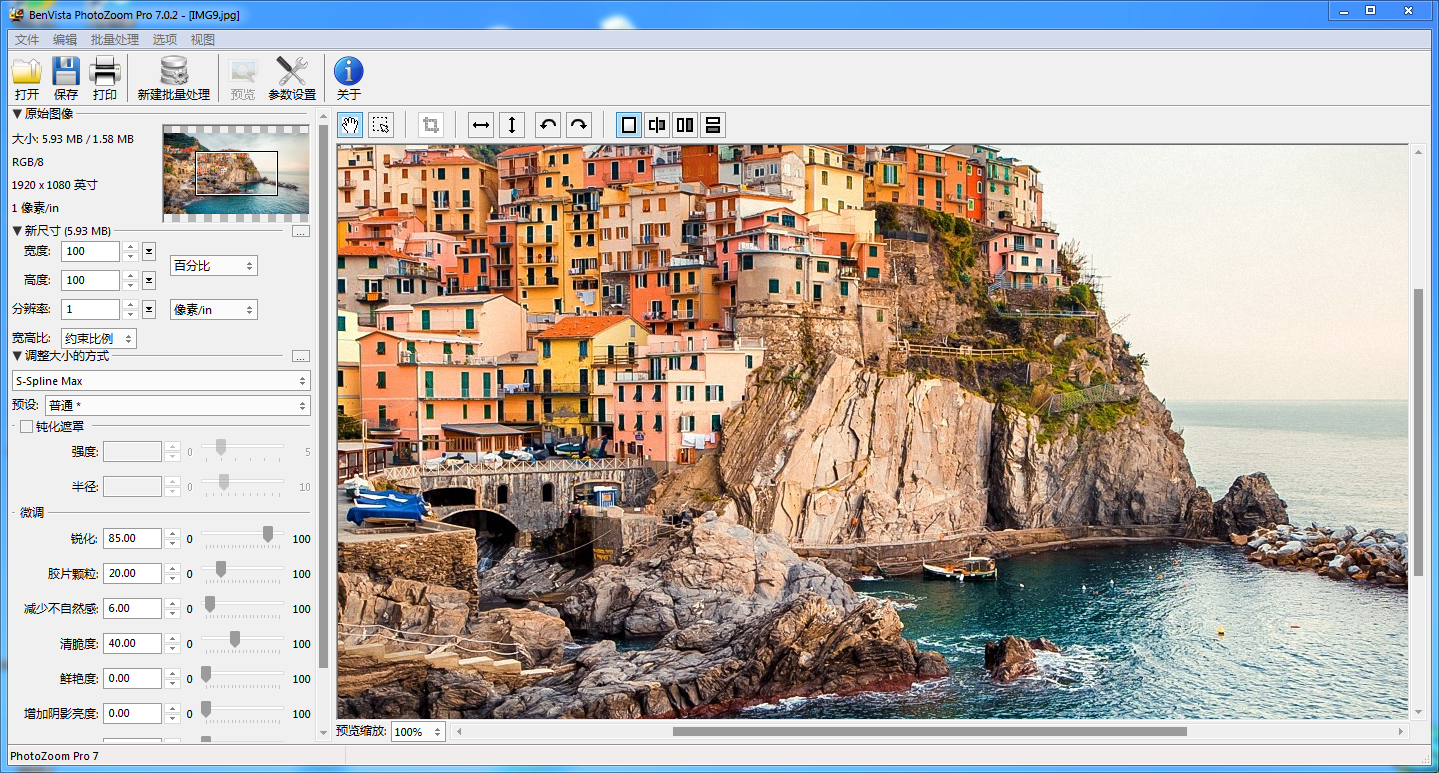1439x773 pixels.
Task: Rotate image clockwise
Action: (579, 125)
